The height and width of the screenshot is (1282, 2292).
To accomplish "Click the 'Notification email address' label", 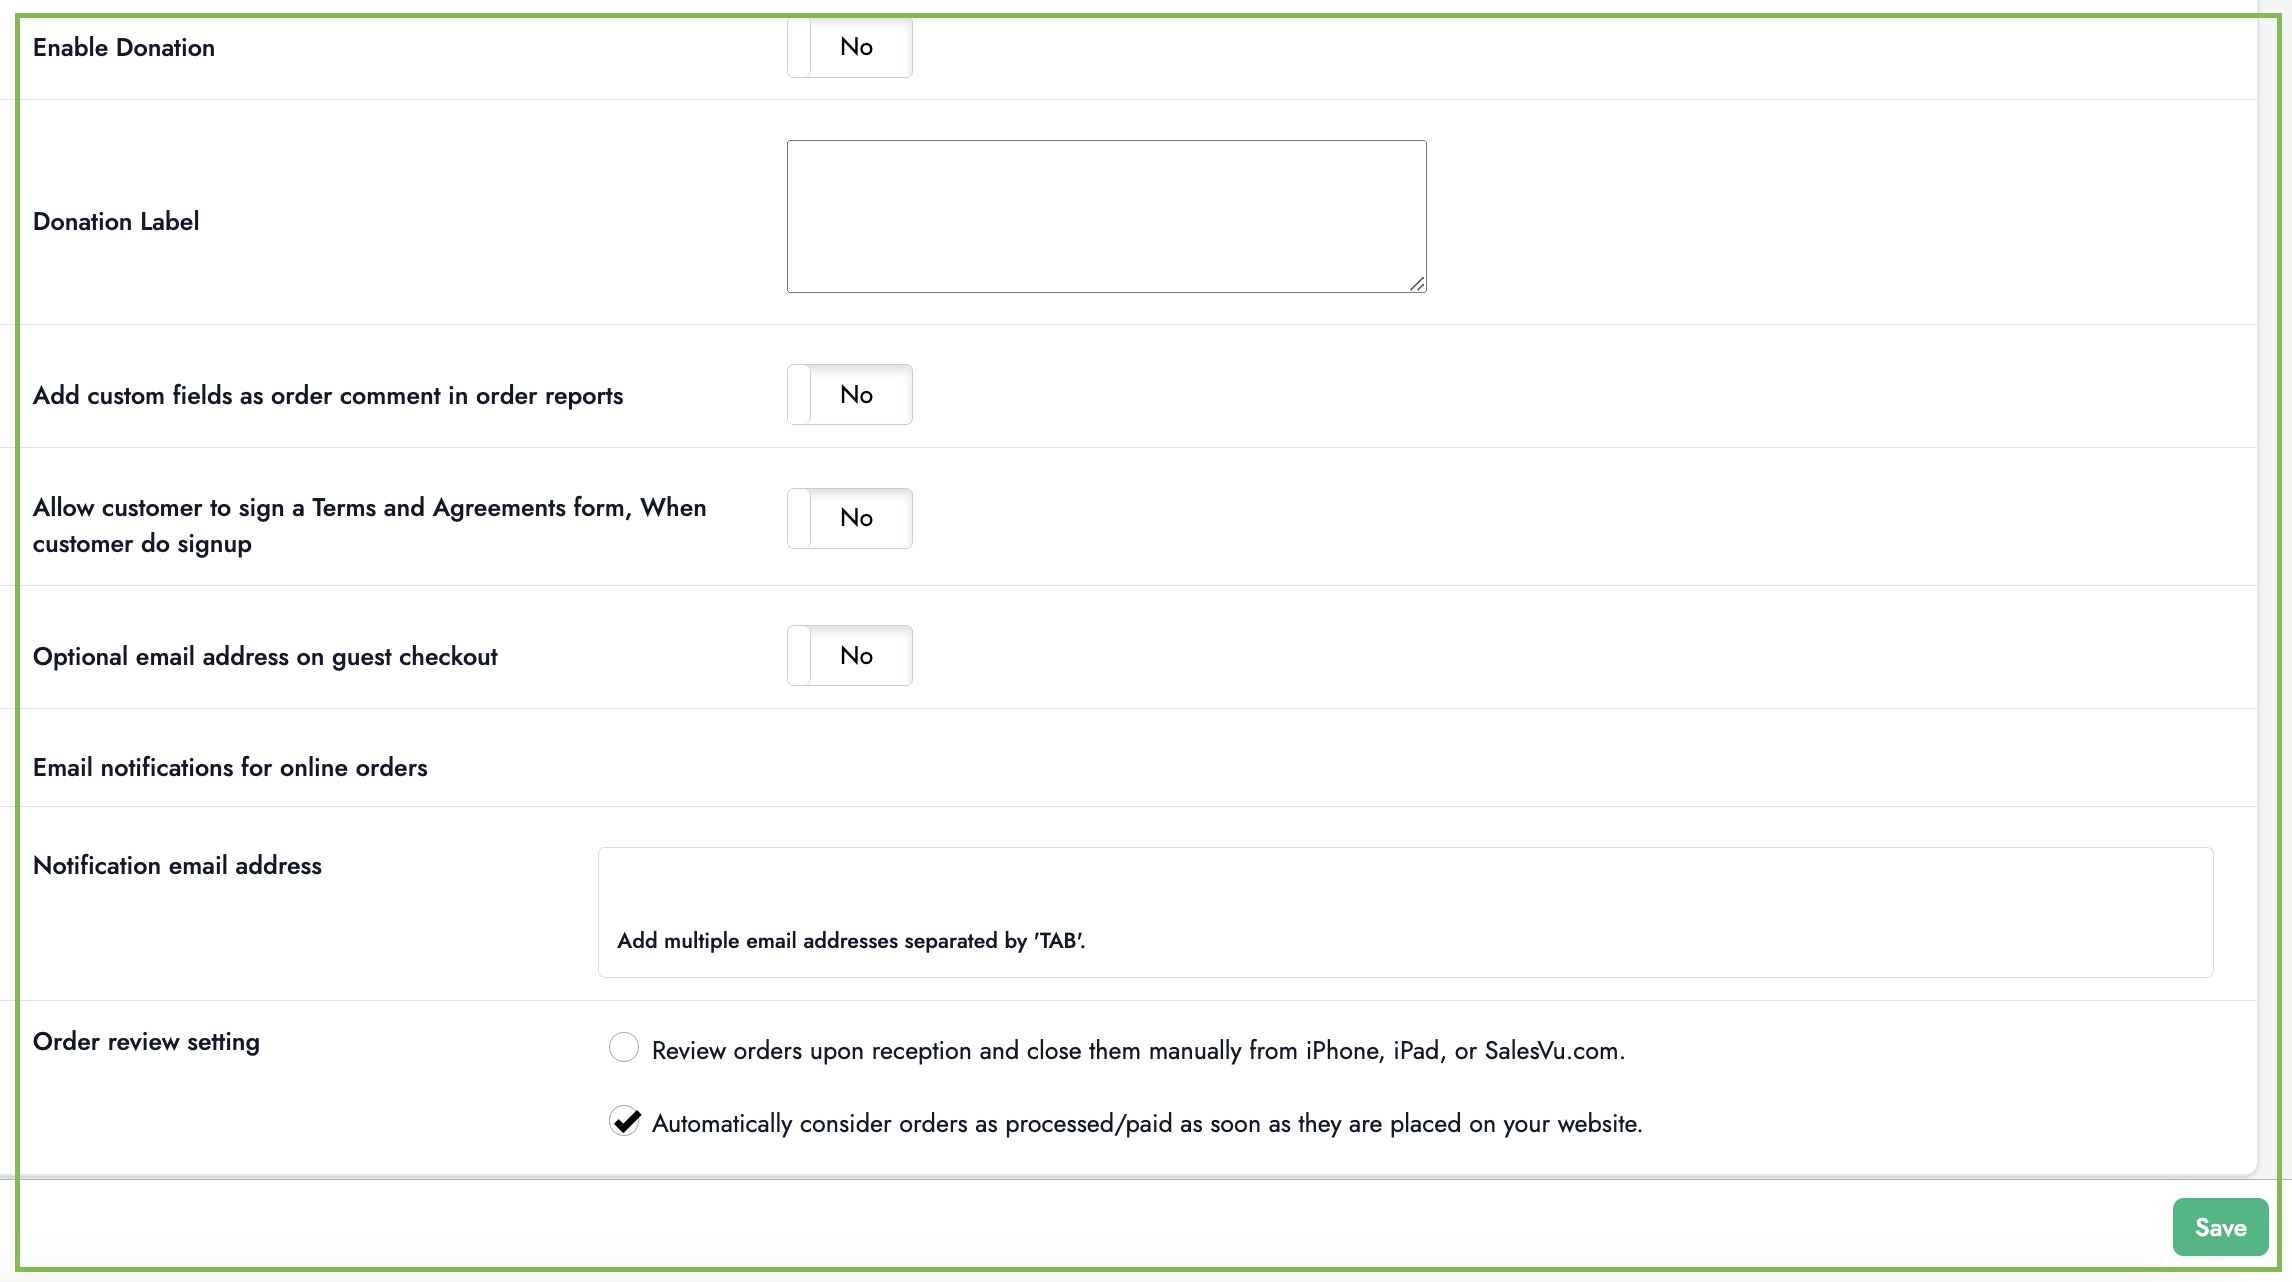I will pos(177,866).
